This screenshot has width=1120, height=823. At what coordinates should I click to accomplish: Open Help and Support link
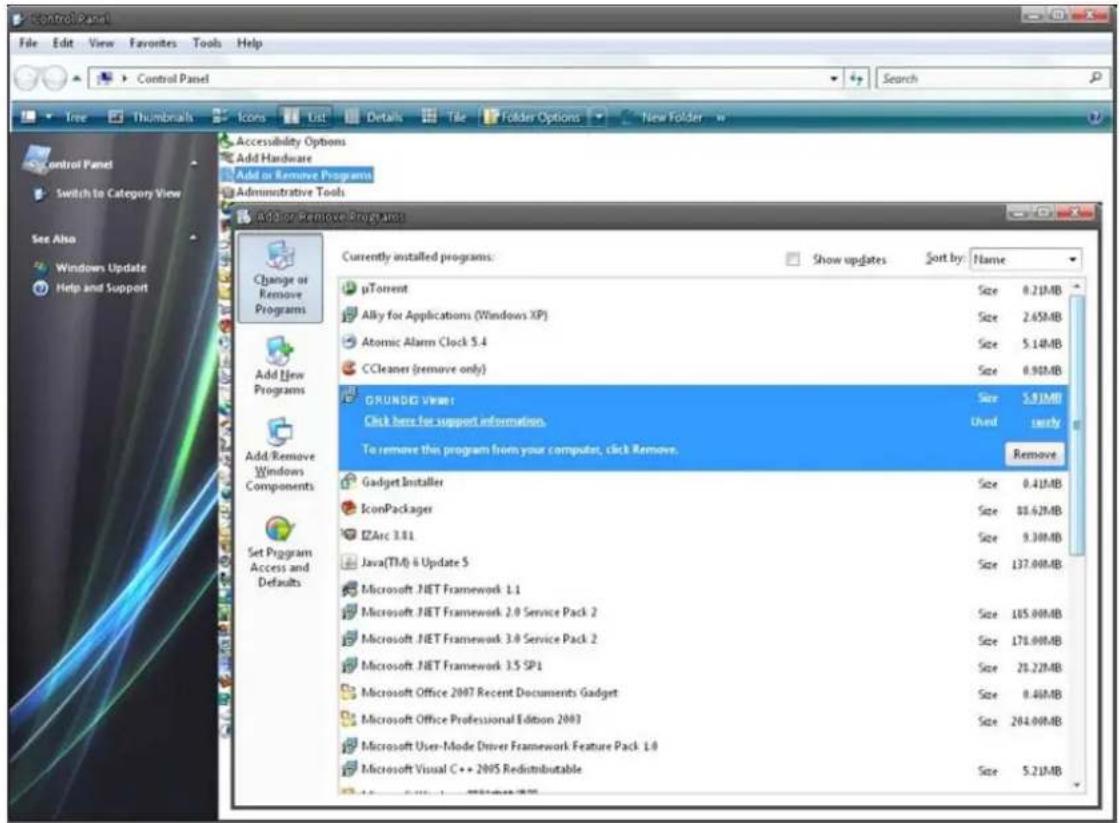pyautogui.click(x=101, y=288)
